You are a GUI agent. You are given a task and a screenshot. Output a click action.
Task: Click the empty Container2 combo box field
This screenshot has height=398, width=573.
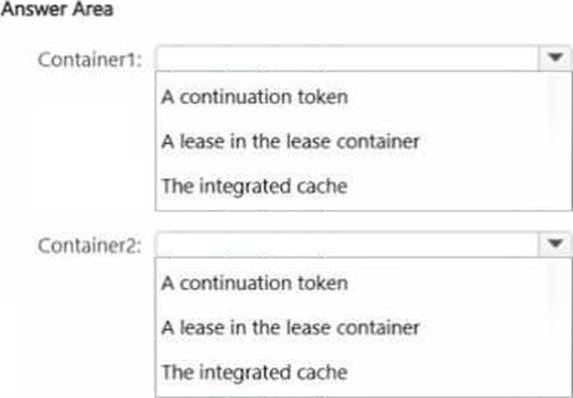(347, 244)
